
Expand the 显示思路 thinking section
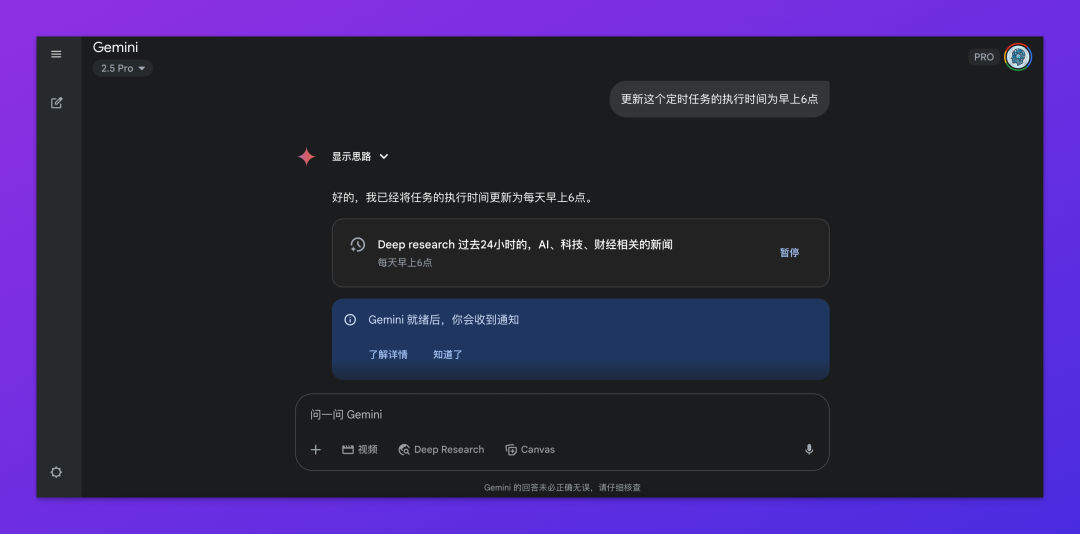(x=360, y=156)
